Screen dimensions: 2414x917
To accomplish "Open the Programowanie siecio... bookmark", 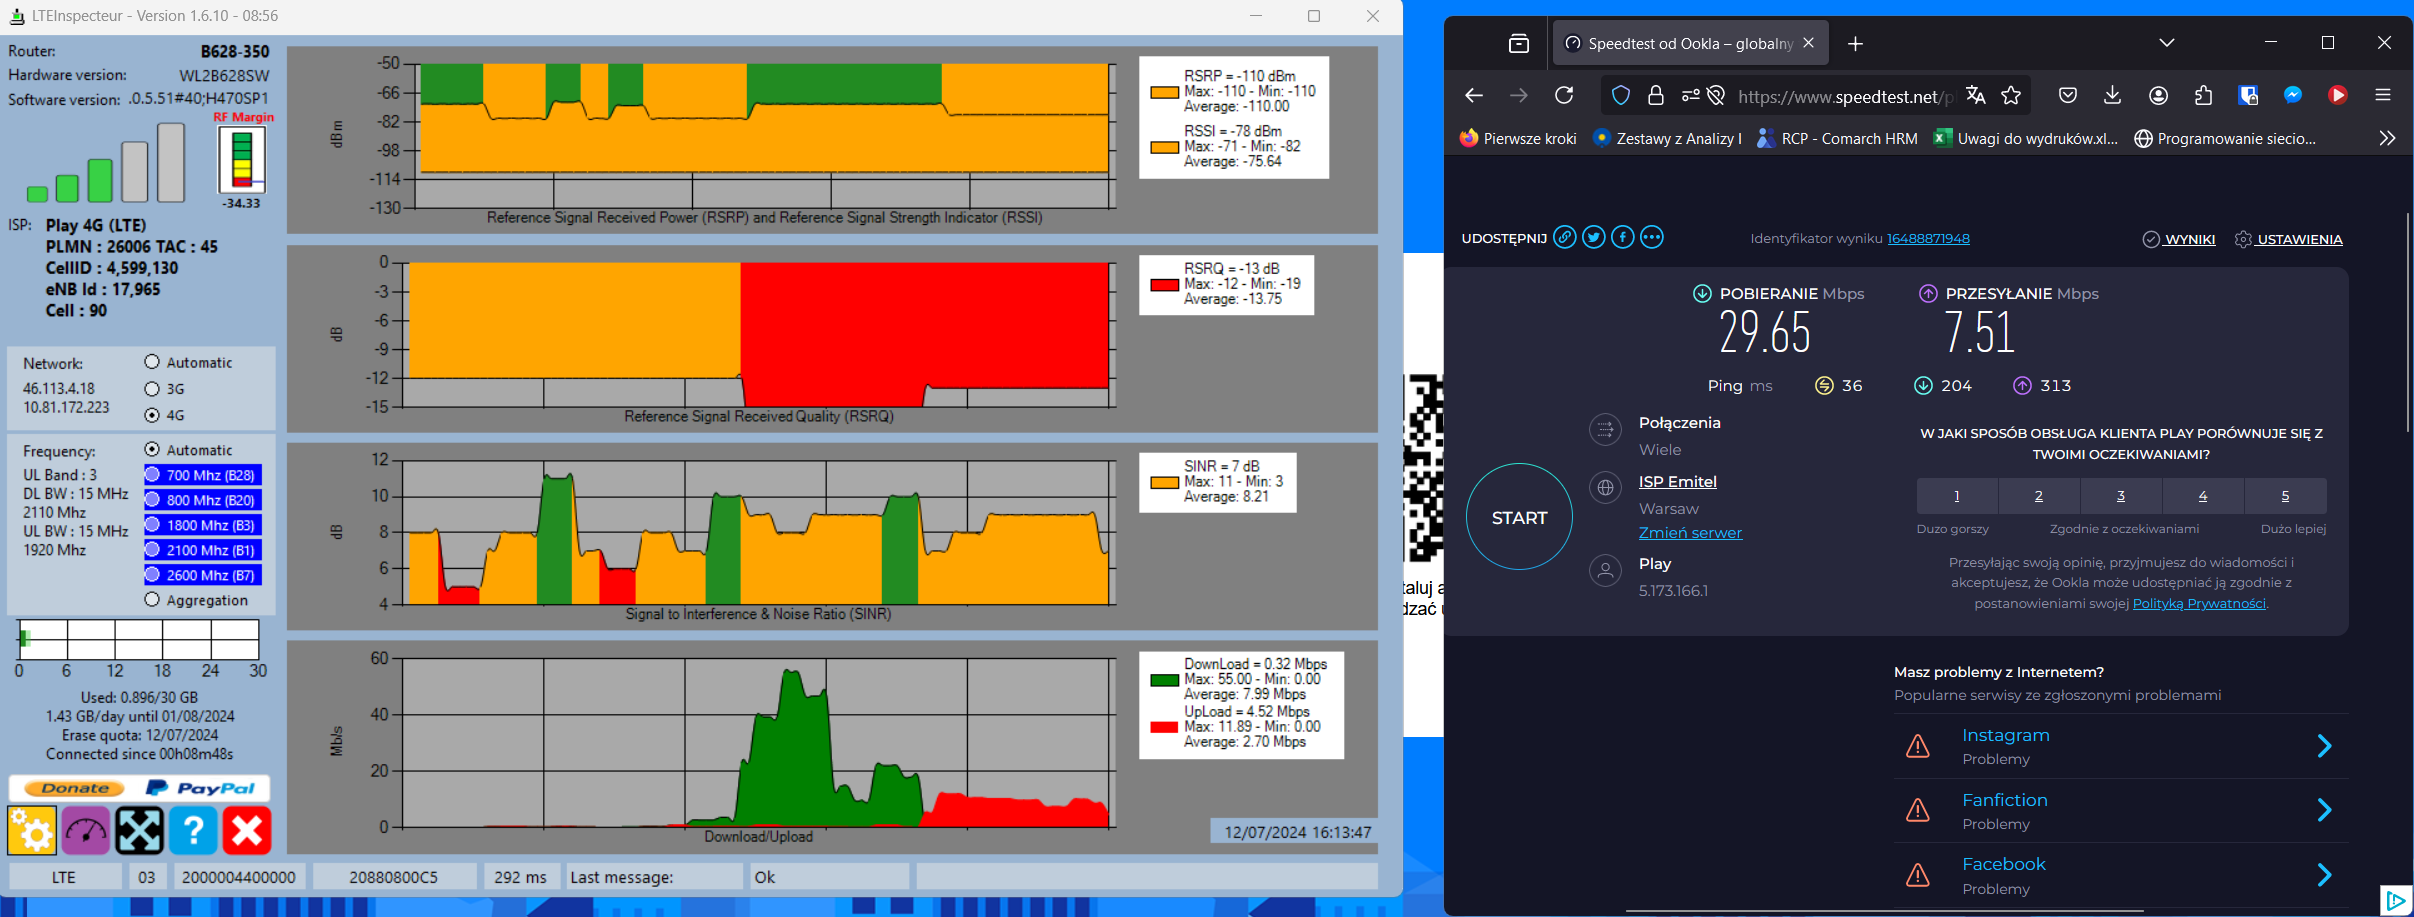I will pyautogui.click(x=2225, y=138).
